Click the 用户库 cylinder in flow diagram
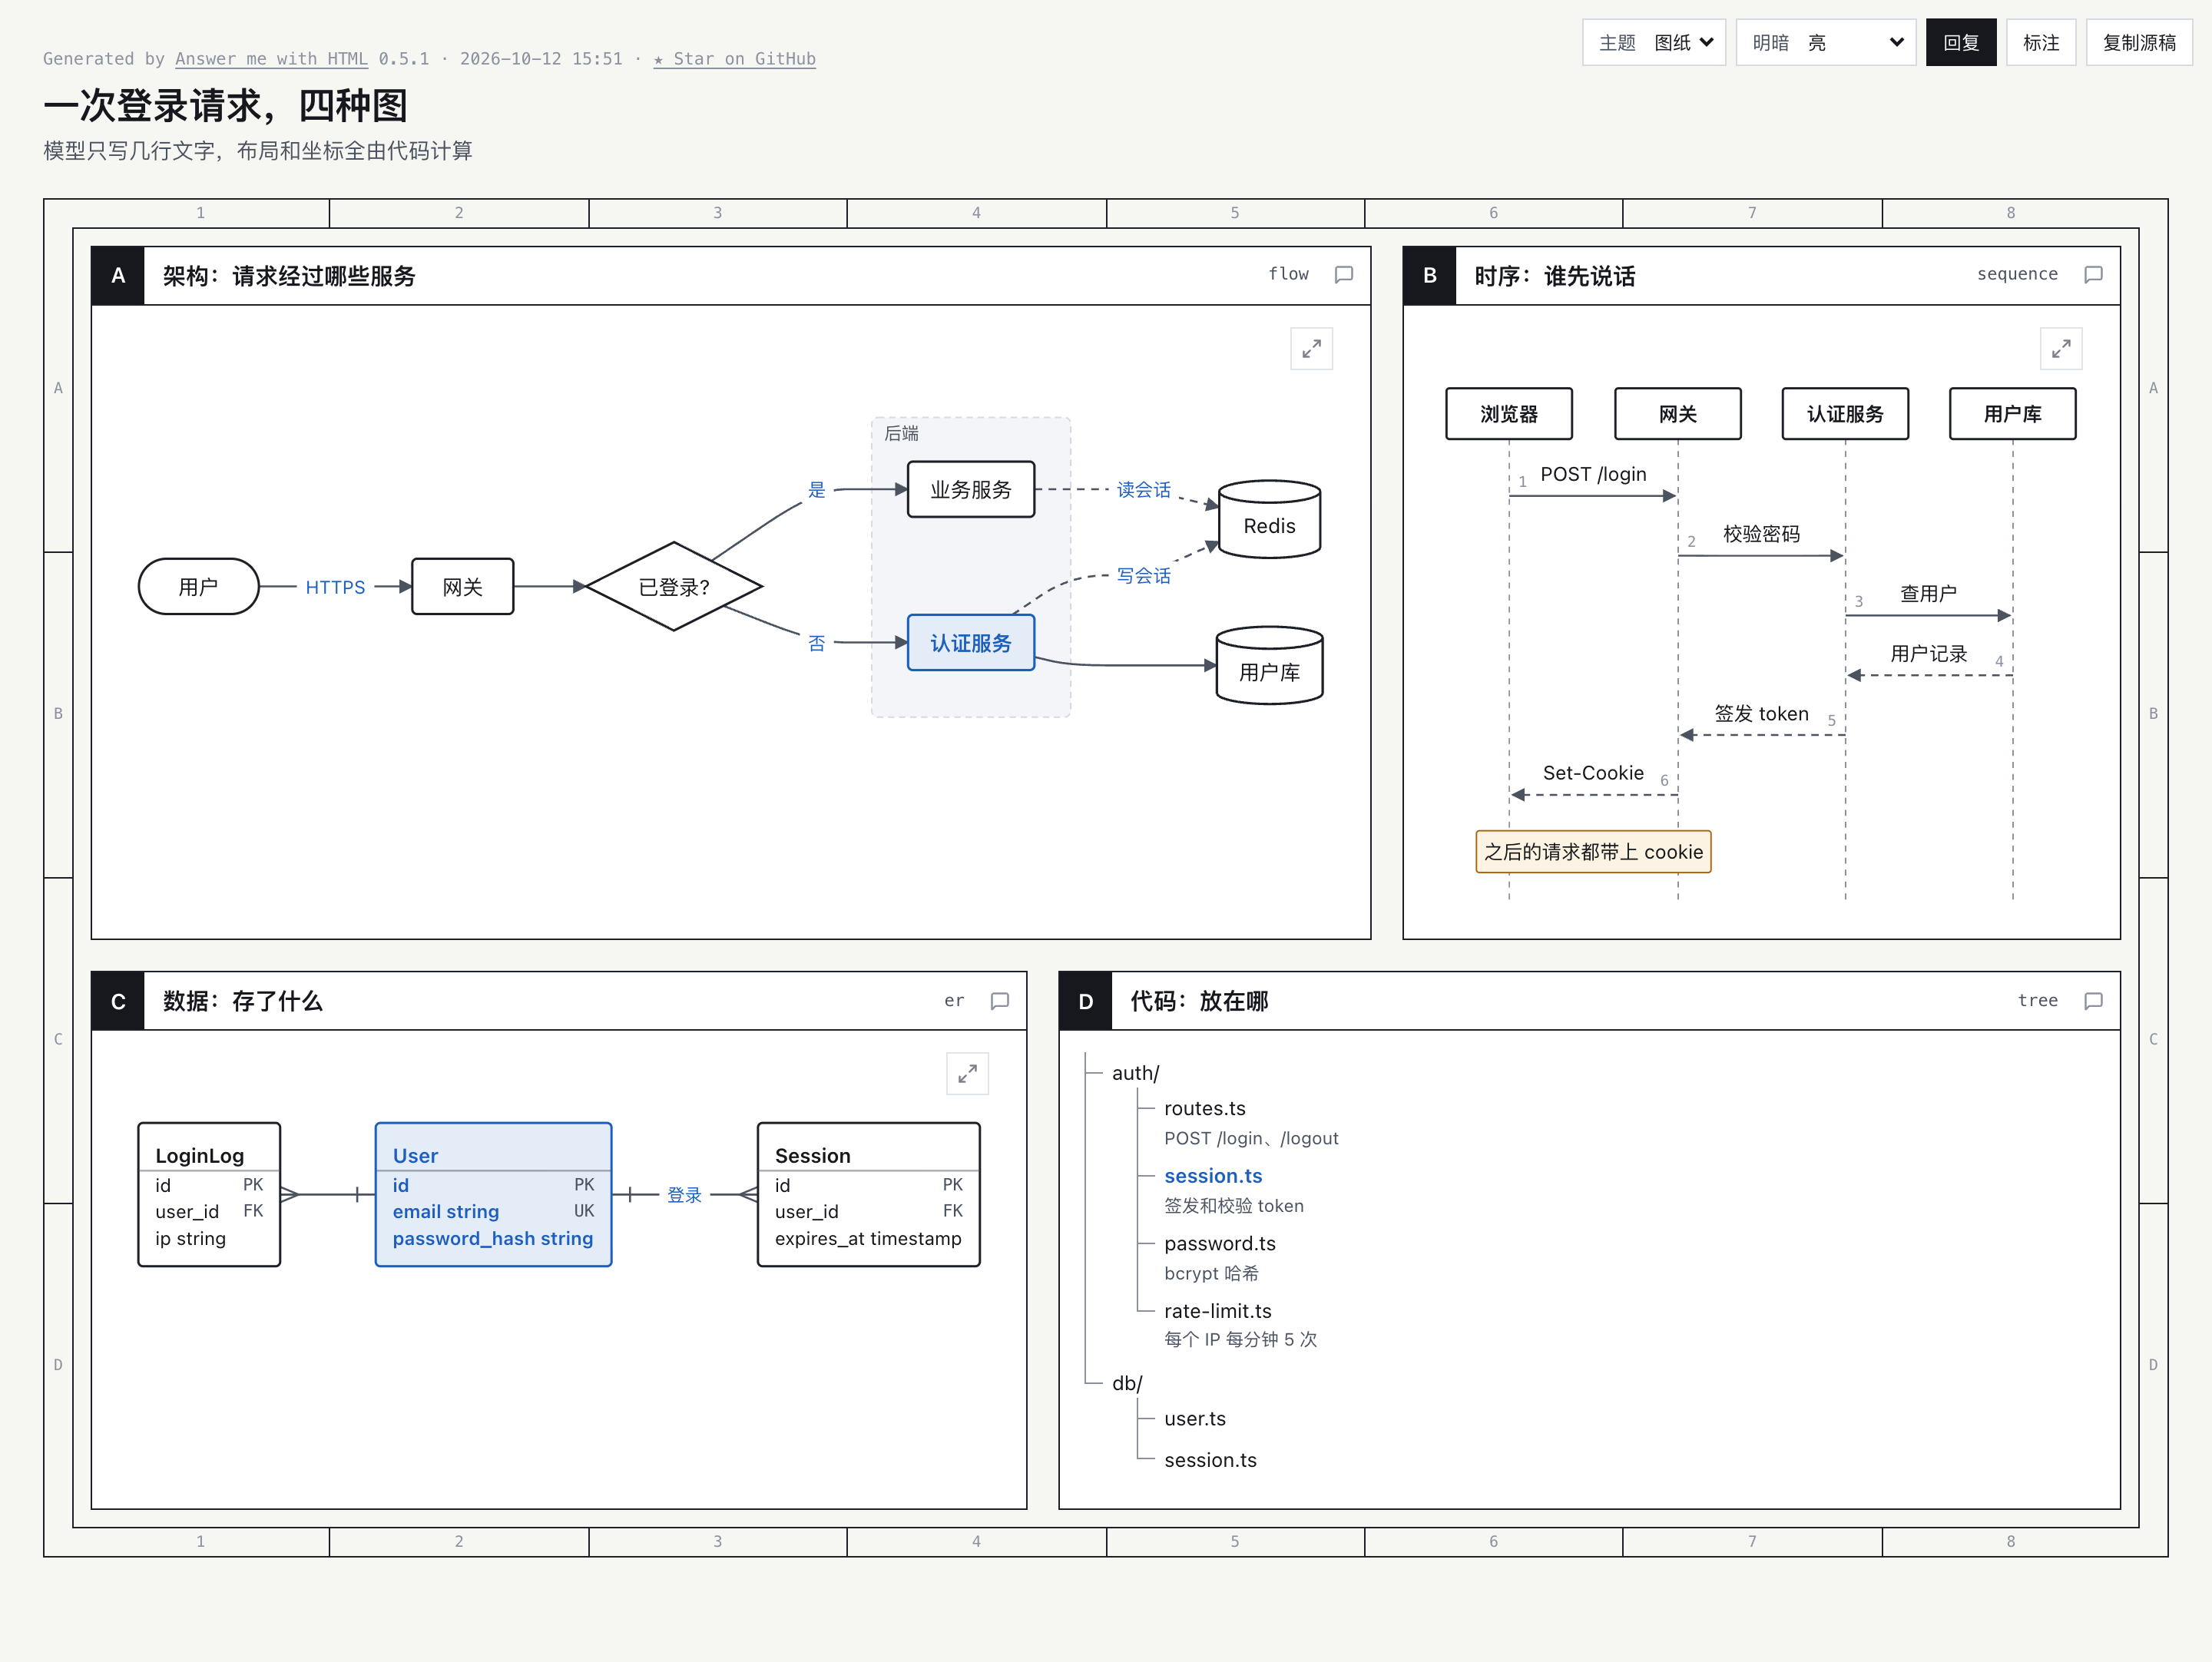This screenshot has width=2212, height=1662. (1269, 666)
